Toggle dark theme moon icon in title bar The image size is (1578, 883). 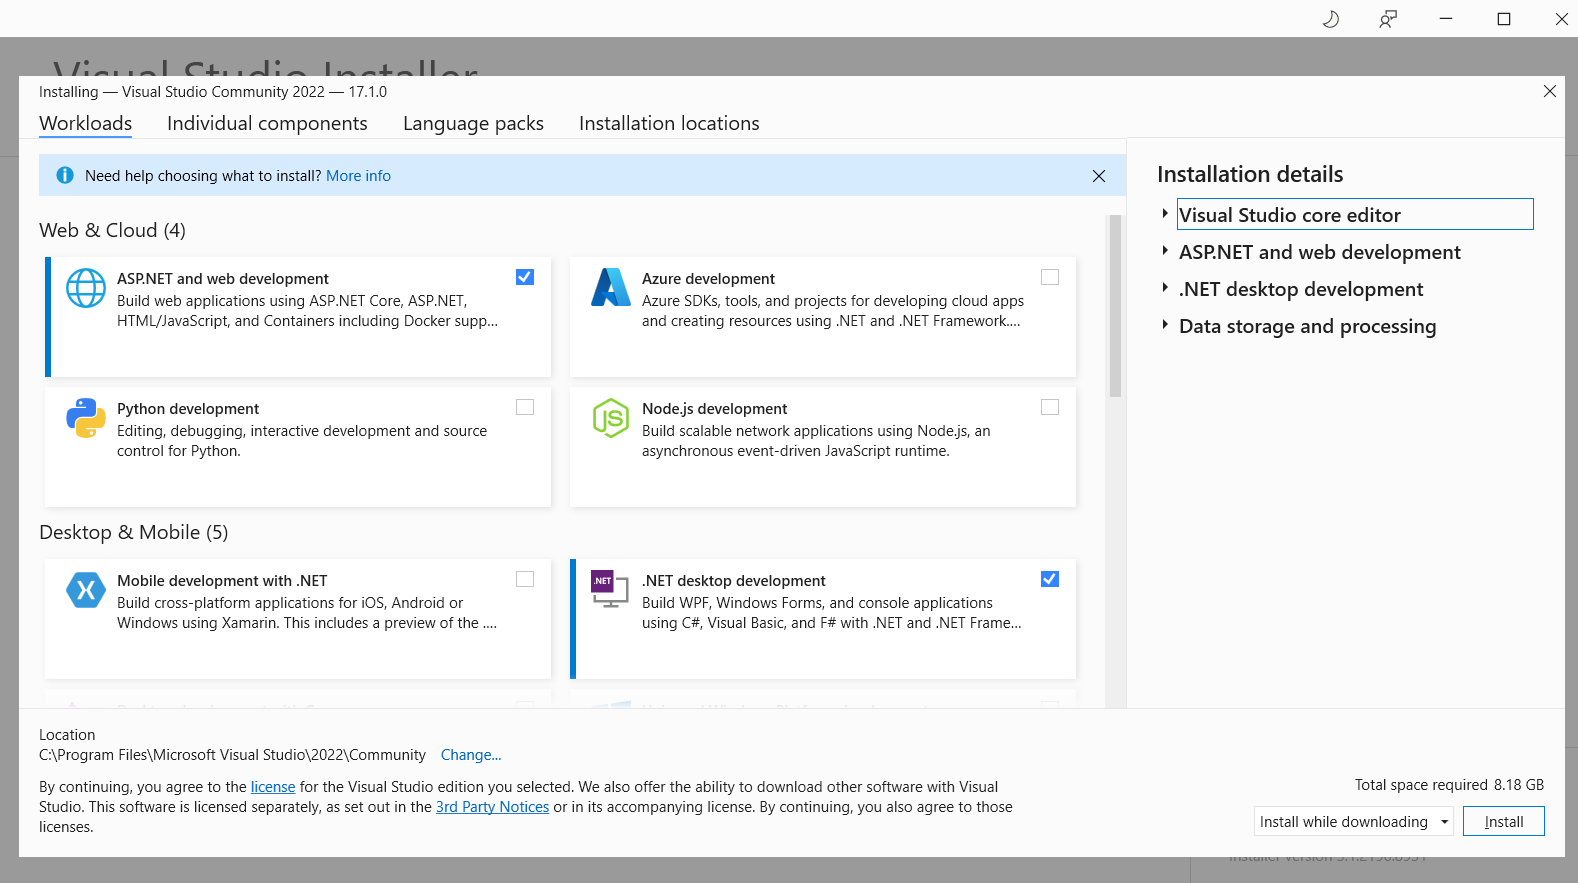(x=1331, y=19)
